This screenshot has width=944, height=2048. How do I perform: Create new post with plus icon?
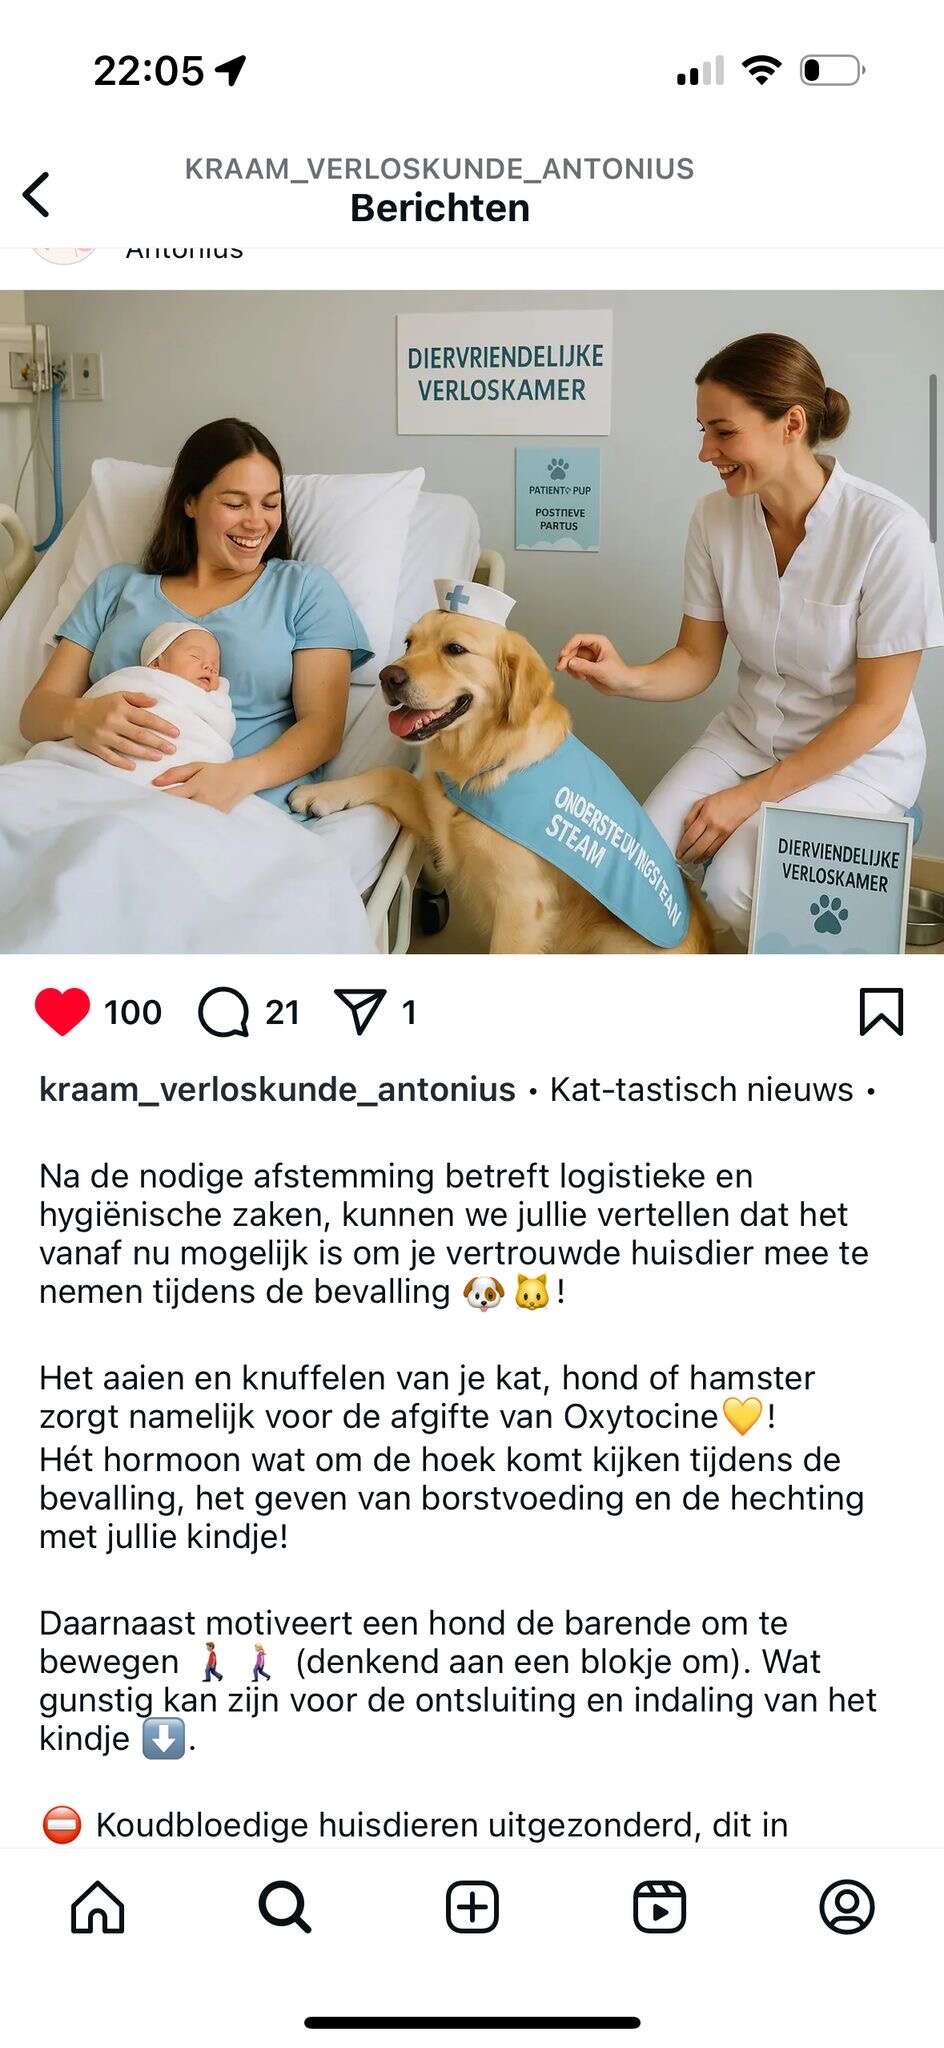point(472,1907)
